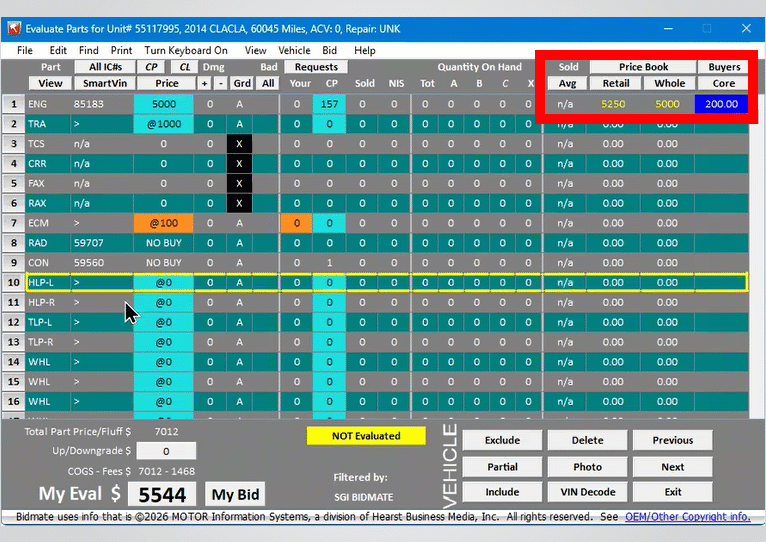Click the Previous vehicle button
The width and height of the screenshot is (766, 542).
click(673, 440)
